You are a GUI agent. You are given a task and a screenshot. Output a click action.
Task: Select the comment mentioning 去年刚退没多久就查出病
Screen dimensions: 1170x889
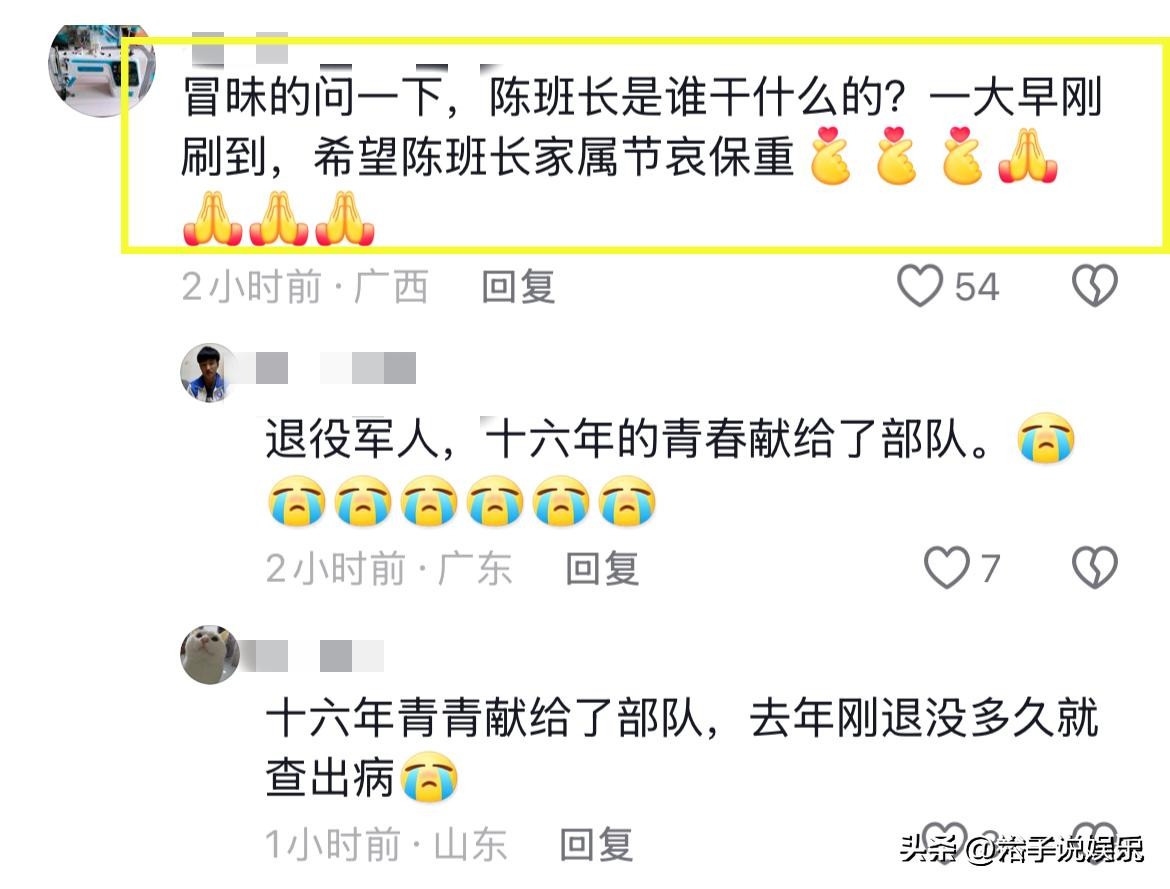click(681, 747)
